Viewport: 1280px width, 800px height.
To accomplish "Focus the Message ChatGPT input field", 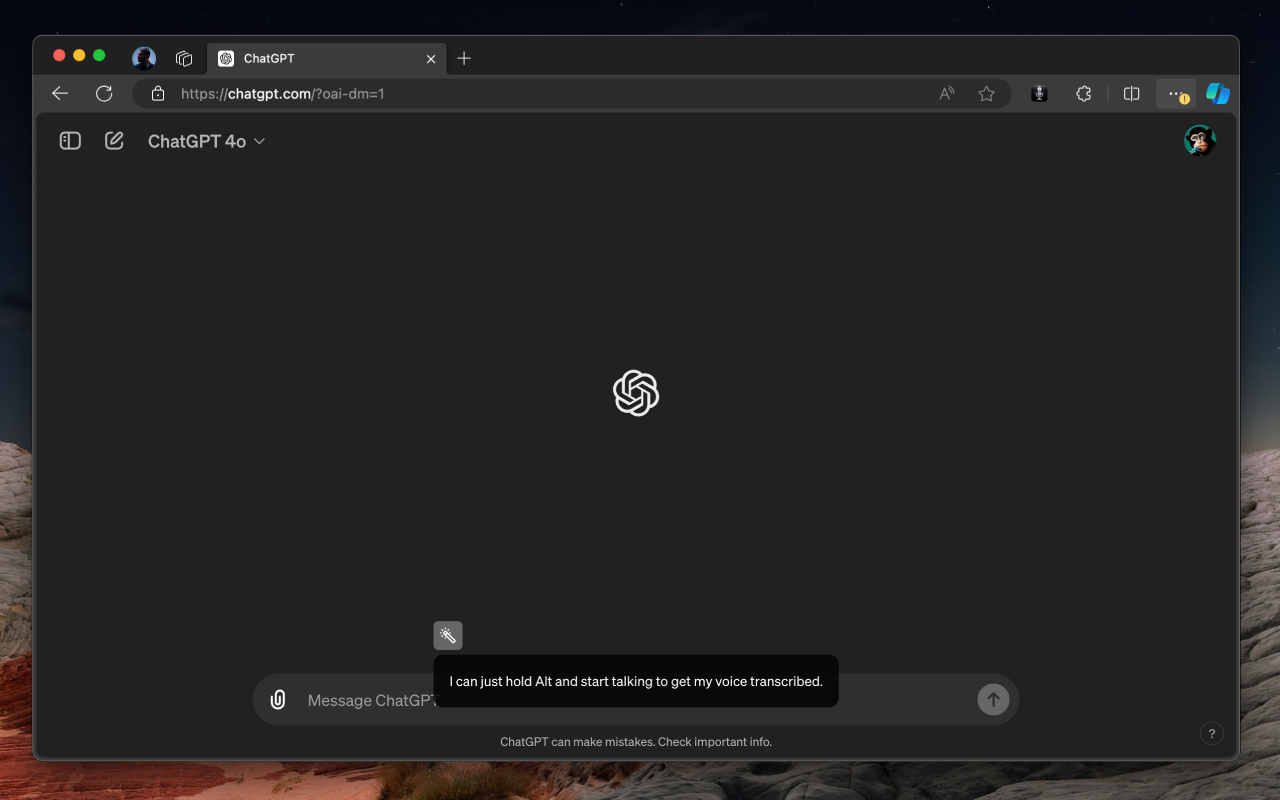I will click(636, 700).
